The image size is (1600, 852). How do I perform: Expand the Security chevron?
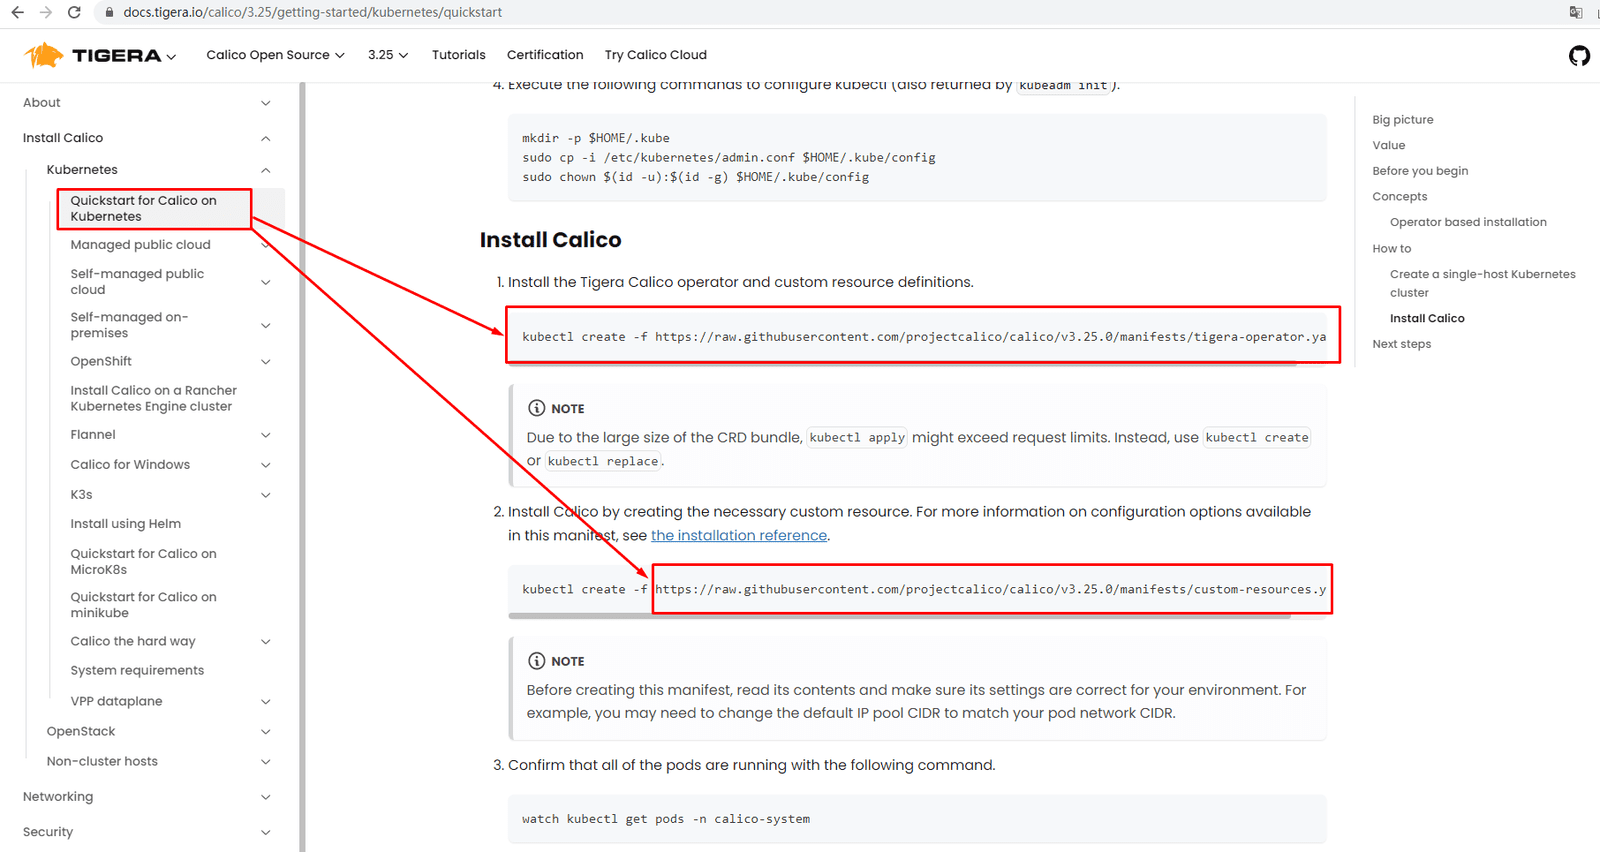[x=266, y=832]
